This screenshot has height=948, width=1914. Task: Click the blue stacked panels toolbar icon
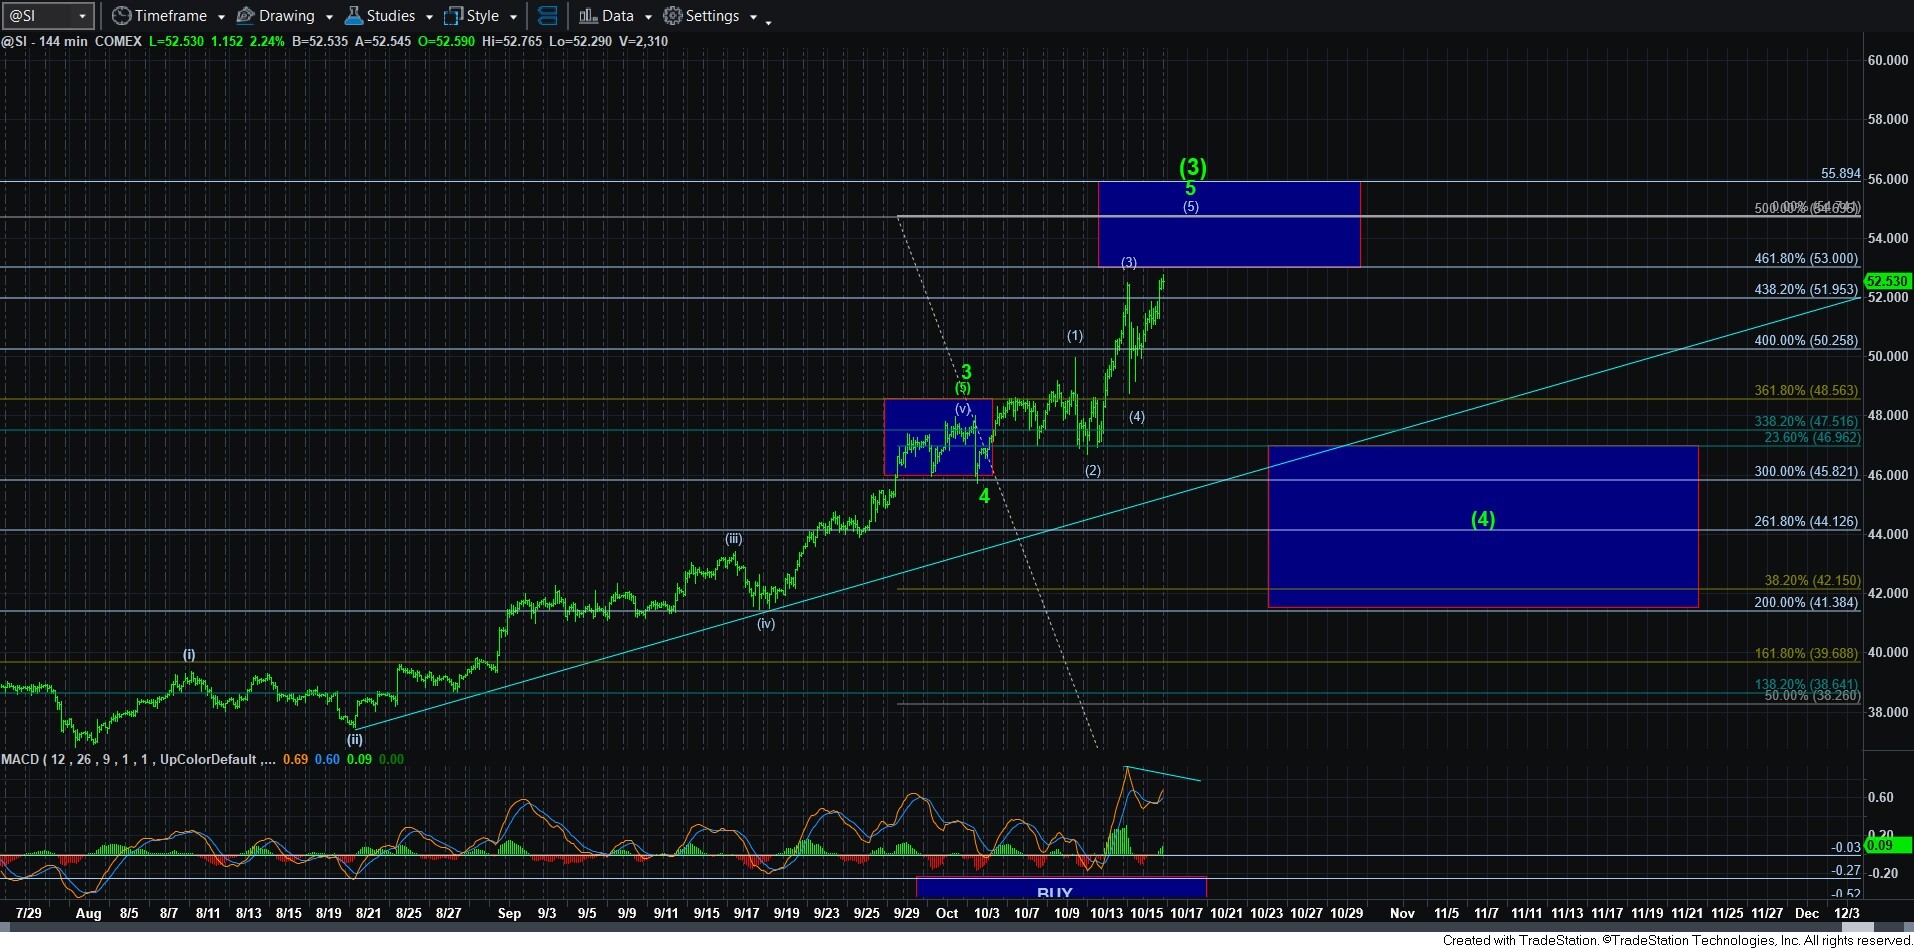[x=547, y=16]
